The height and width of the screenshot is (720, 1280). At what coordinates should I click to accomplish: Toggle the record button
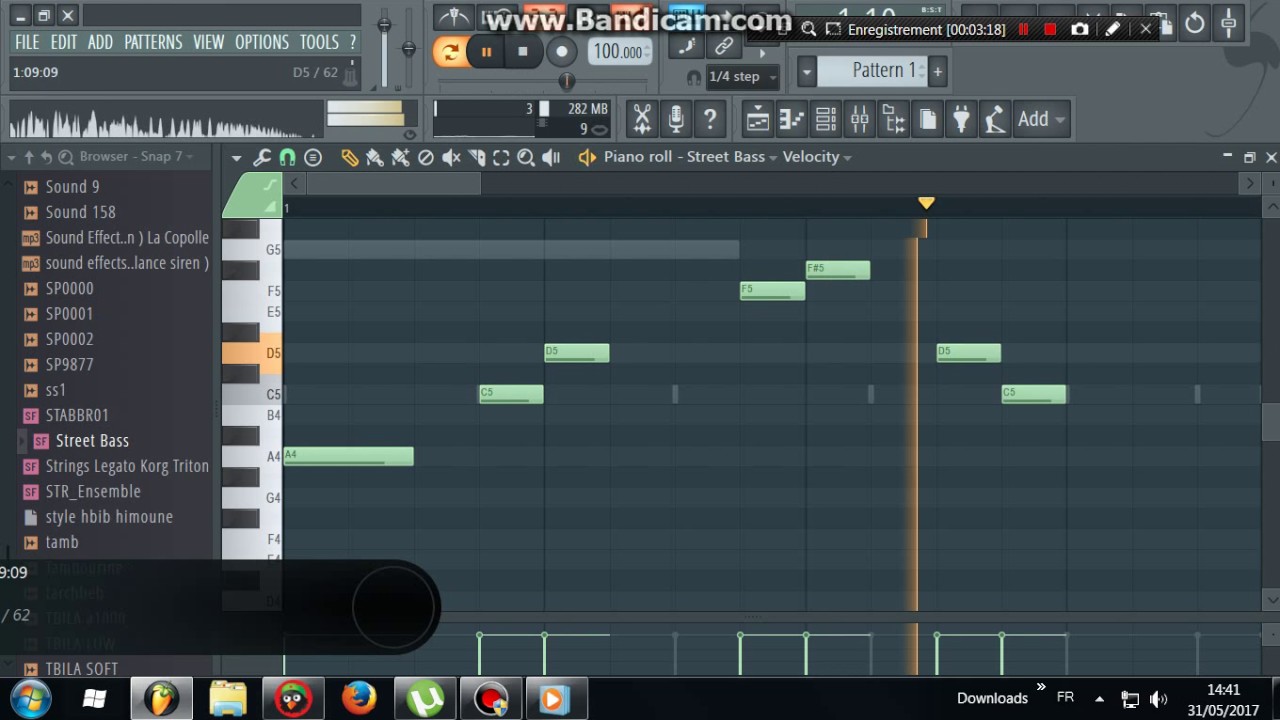562,52
